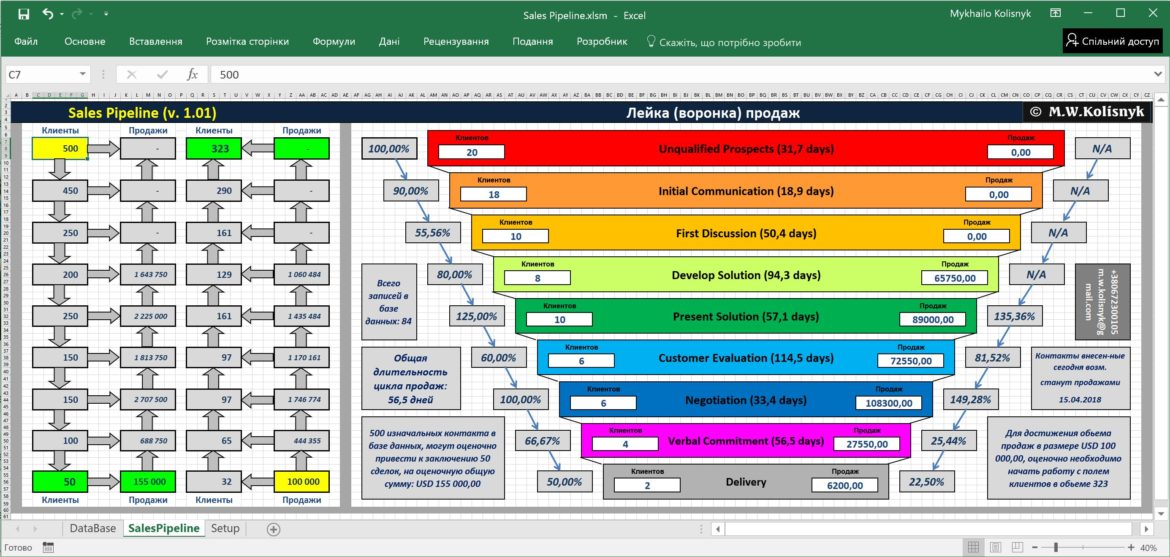Screen dimensions: 1170x557
Task: Switch to the Вставлення ribbon tab
Action: 156,42
